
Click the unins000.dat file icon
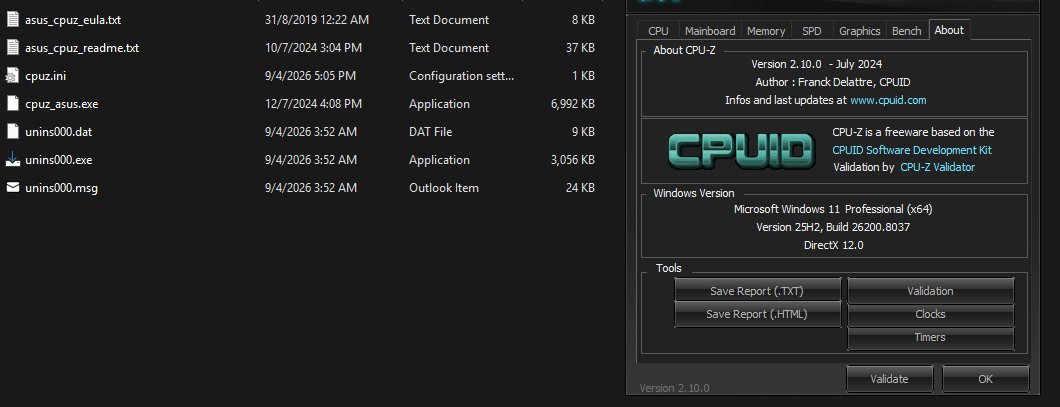[x=12, y=132]
